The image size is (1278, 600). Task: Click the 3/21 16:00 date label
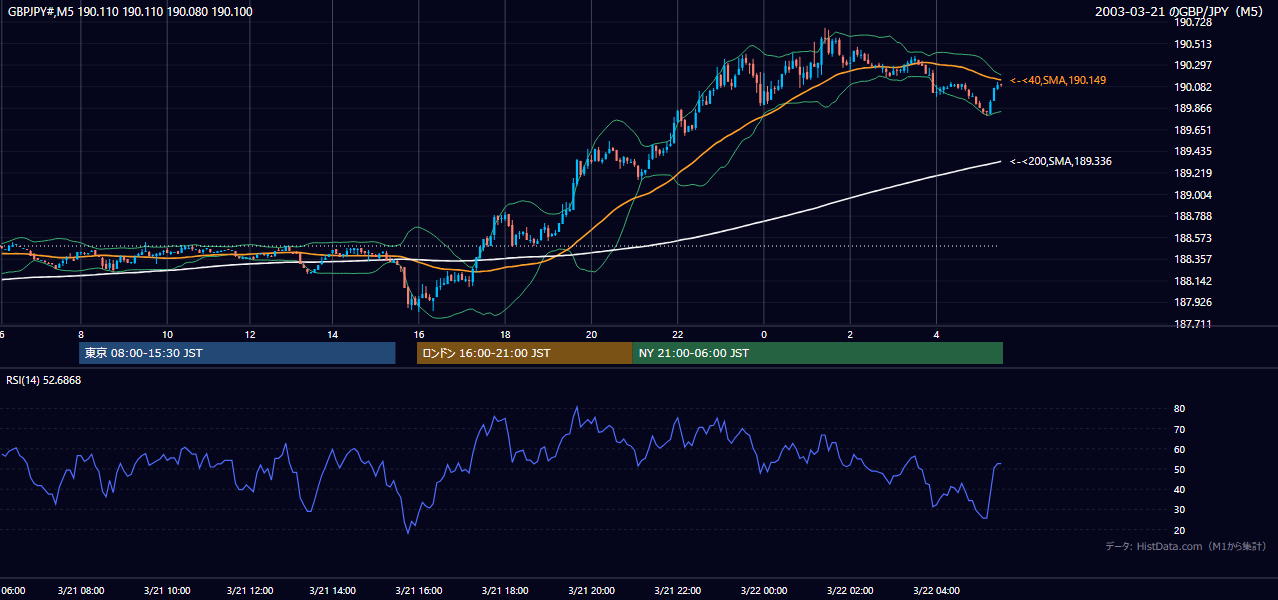coord(419,591)
